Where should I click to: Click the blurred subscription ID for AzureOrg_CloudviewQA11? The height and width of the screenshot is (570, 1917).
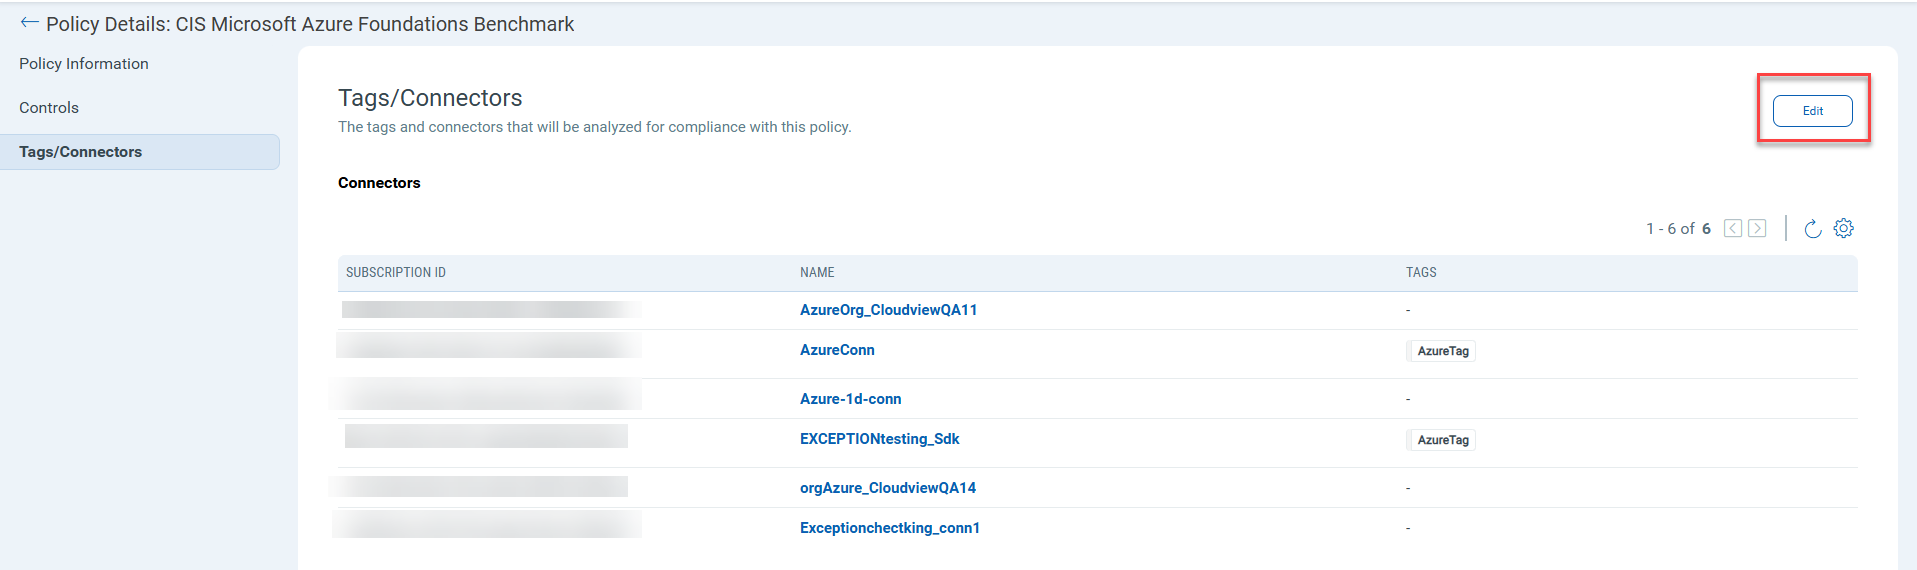pos(491,310)
